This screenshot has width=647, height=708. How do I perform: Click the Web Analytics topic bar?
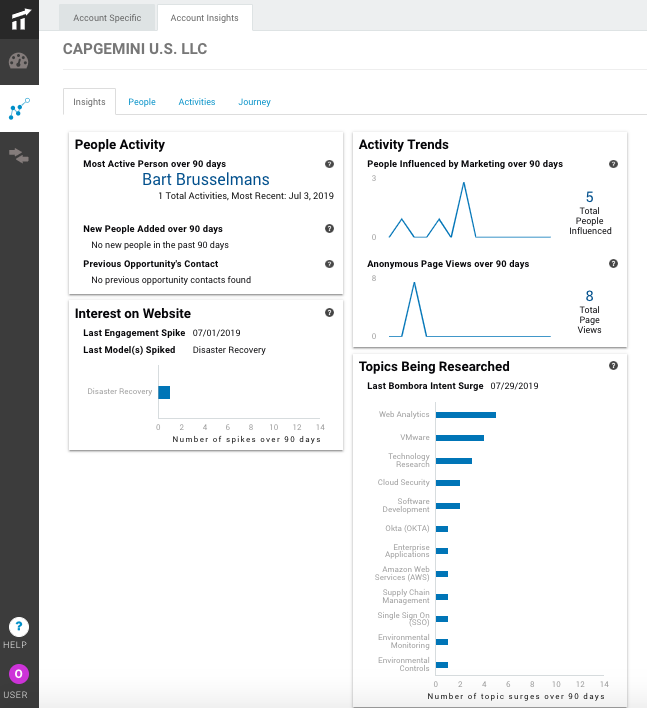(x=465, y=415)
